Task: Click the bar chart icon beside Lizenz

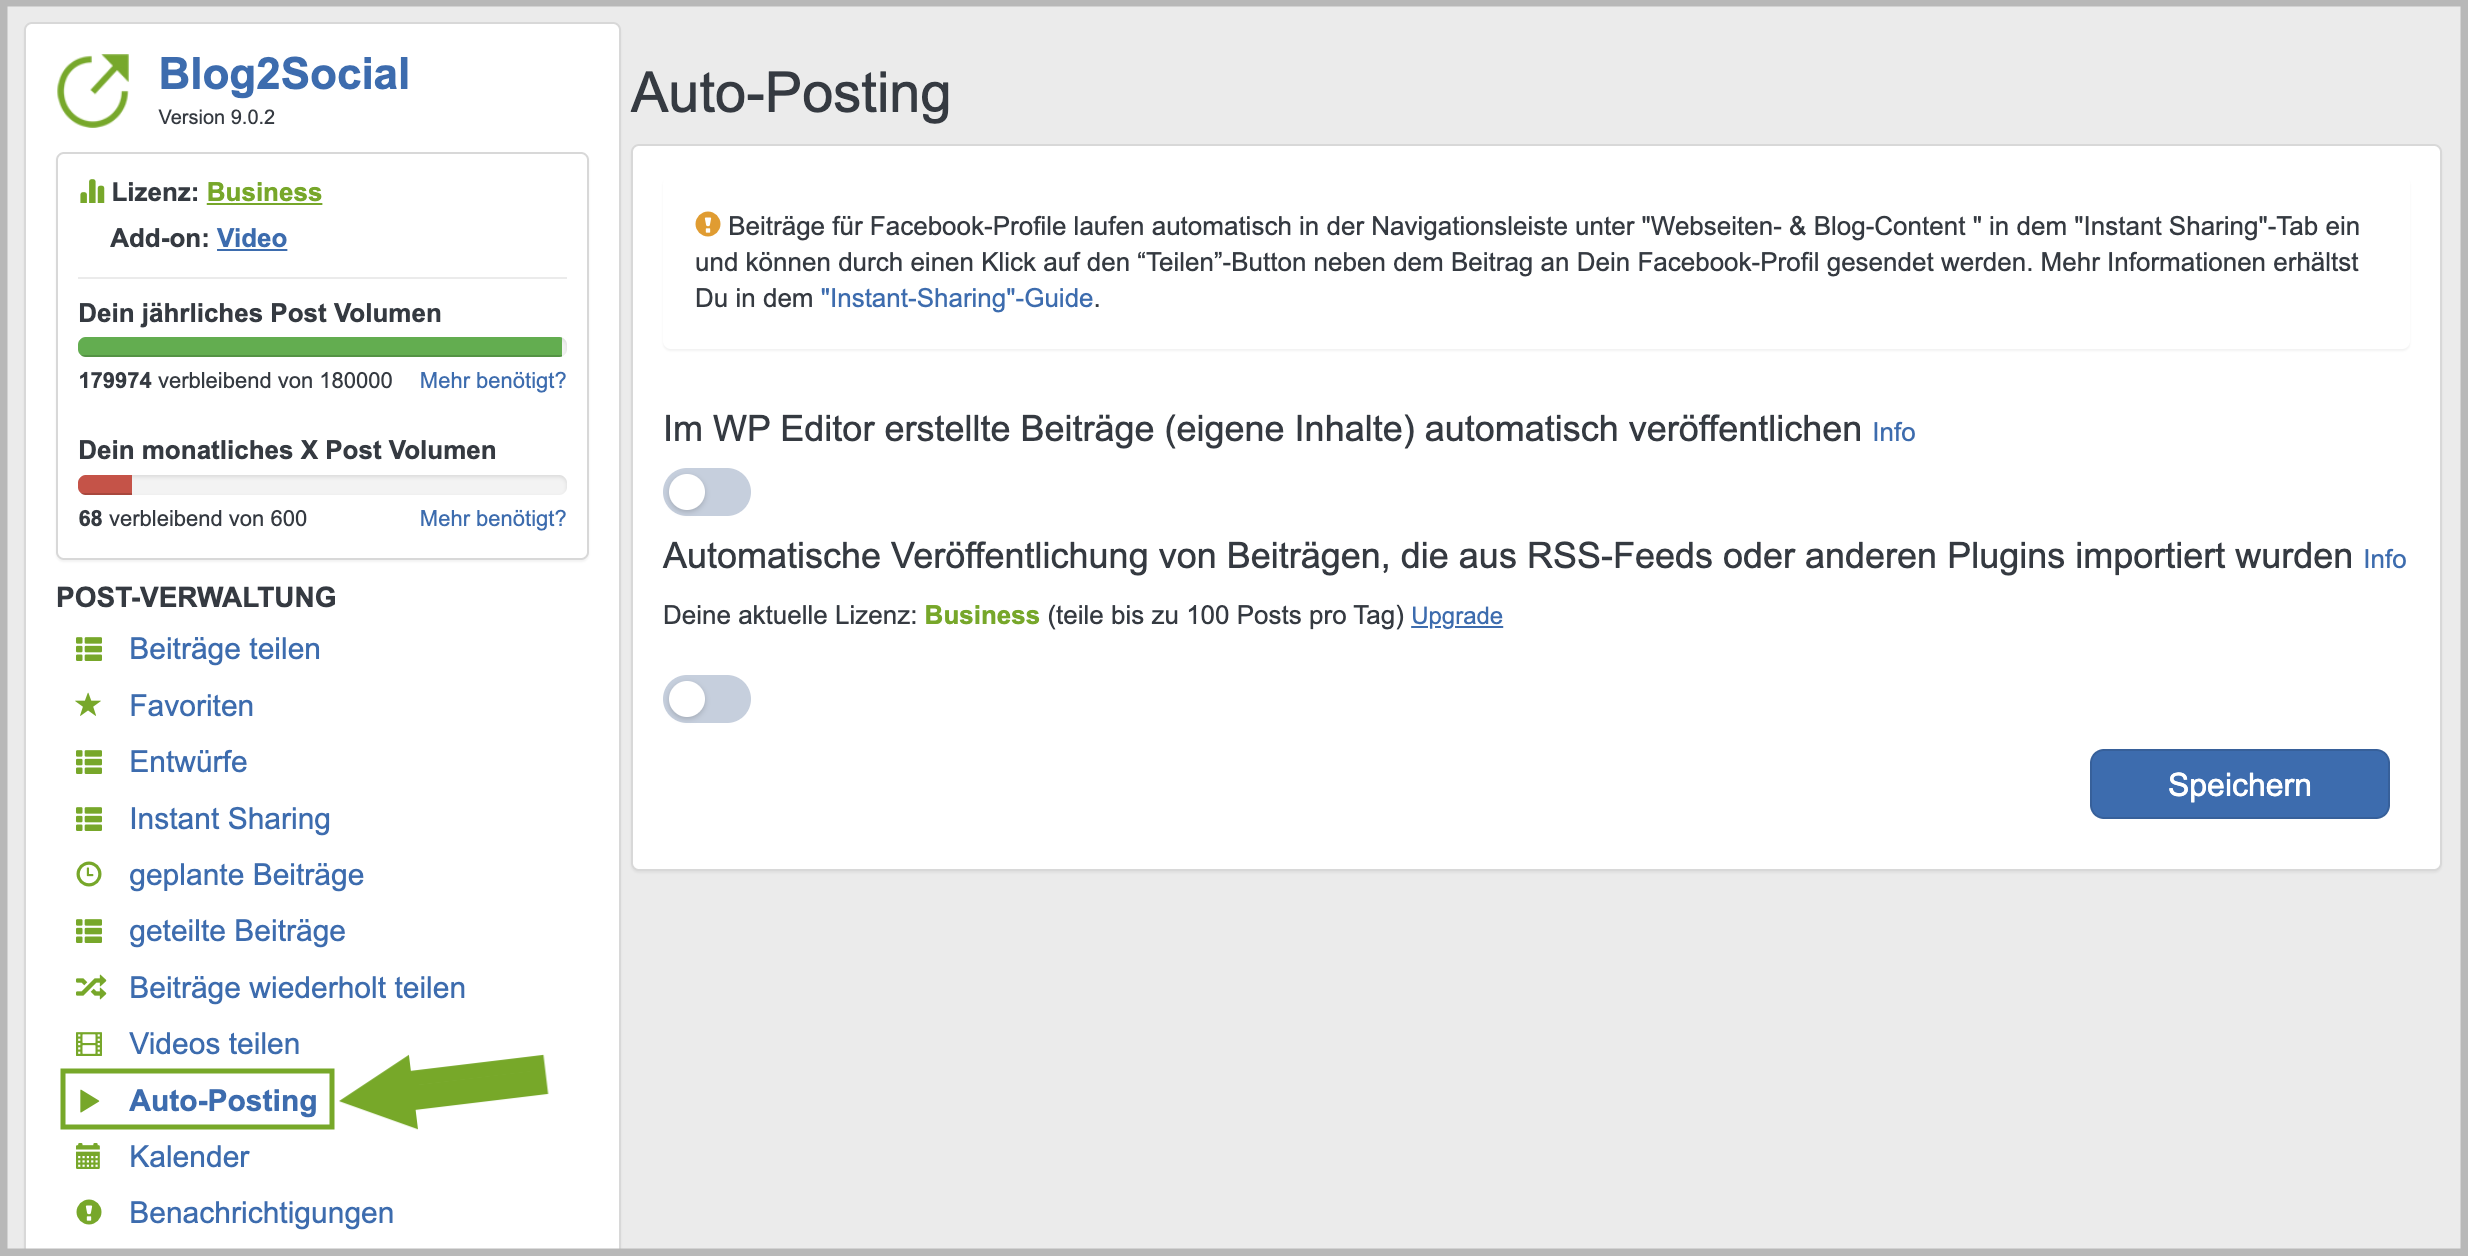Action: tap(92, 191)
